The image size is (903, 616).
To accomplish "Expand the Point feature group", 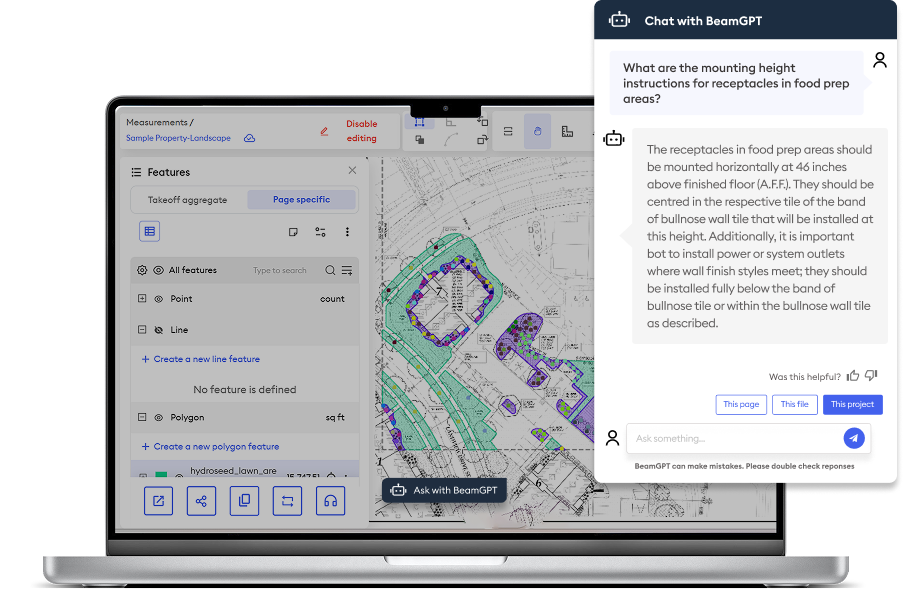I will [143, 299].
